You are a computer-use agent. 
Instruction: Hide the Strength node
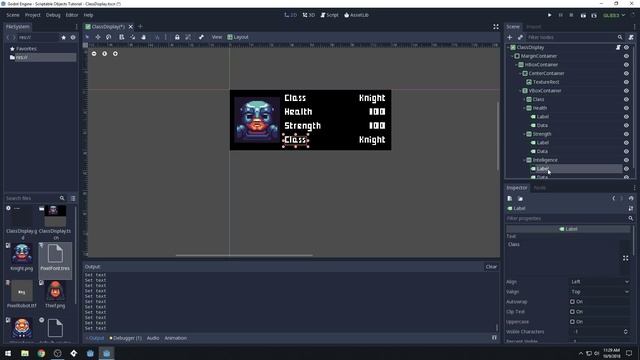point(627,134)
